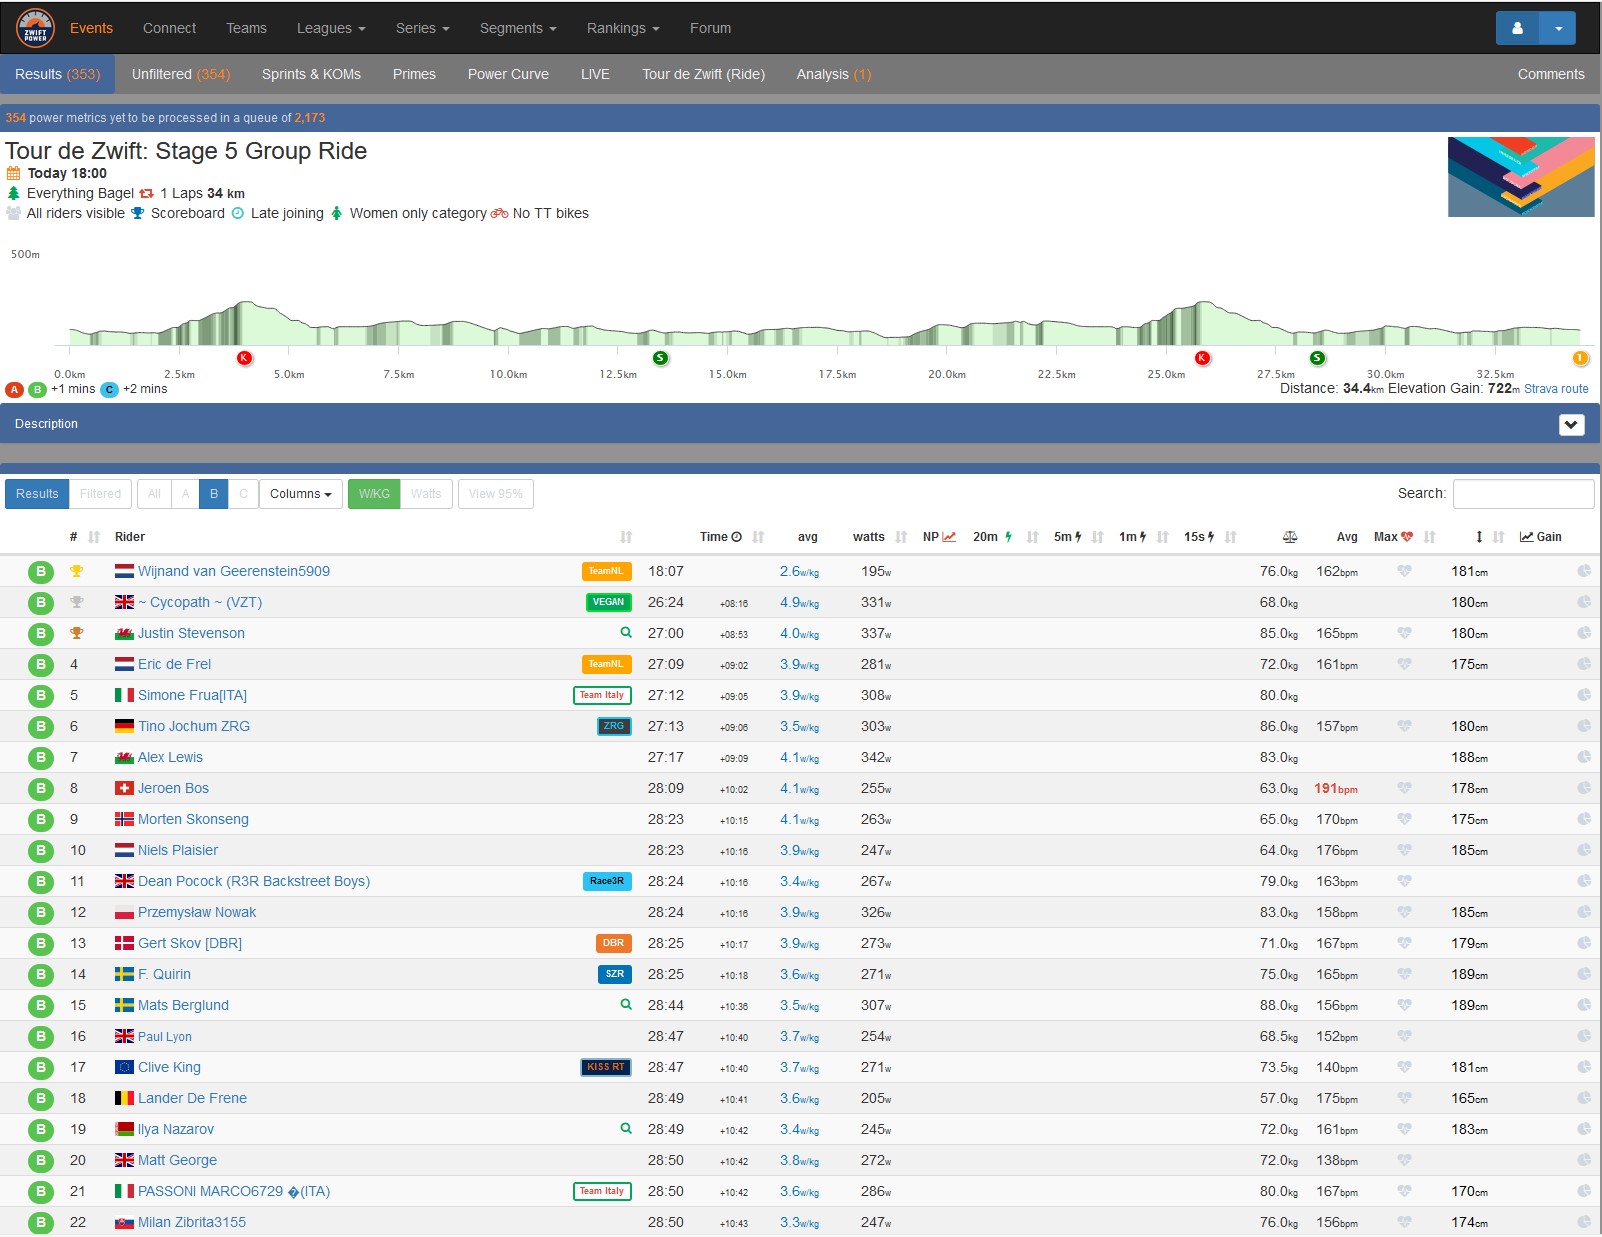Click the Search input field
Image resolution: width=1602 pixels, height=1237 pixels.
pyautogui.click(x=1523, y=494)
